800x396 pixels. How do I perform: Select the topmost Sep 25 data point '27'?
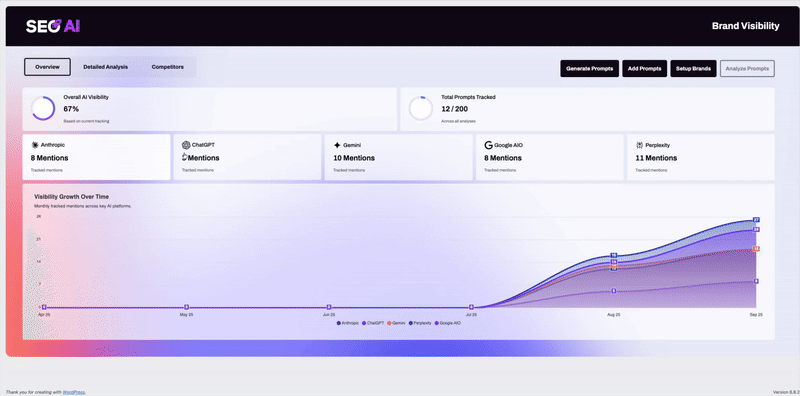tap(756, 219)
